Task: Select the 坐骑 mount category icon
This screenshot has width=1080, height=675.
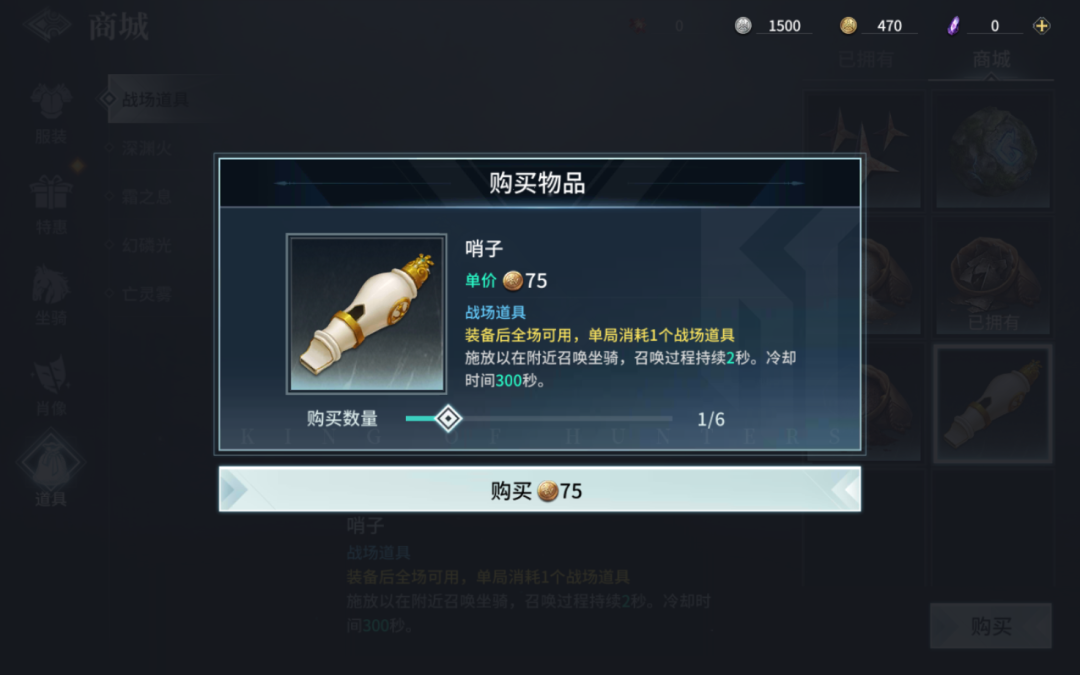Action: tap(51, 284)
